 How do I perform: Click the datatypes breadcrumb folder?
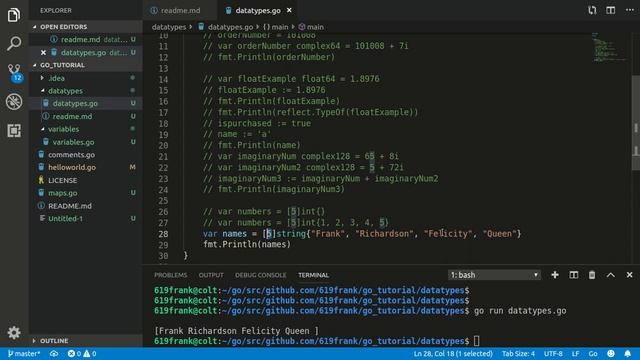(169, 27)
